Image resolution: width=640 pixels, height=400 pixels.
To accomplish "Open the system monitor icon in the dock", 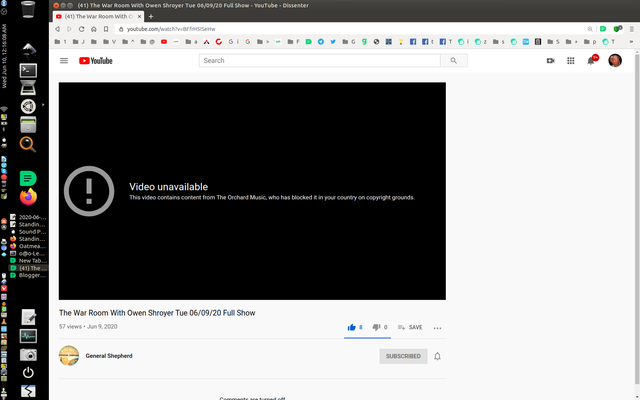I will pyautogui.click(x=28, y=336).
